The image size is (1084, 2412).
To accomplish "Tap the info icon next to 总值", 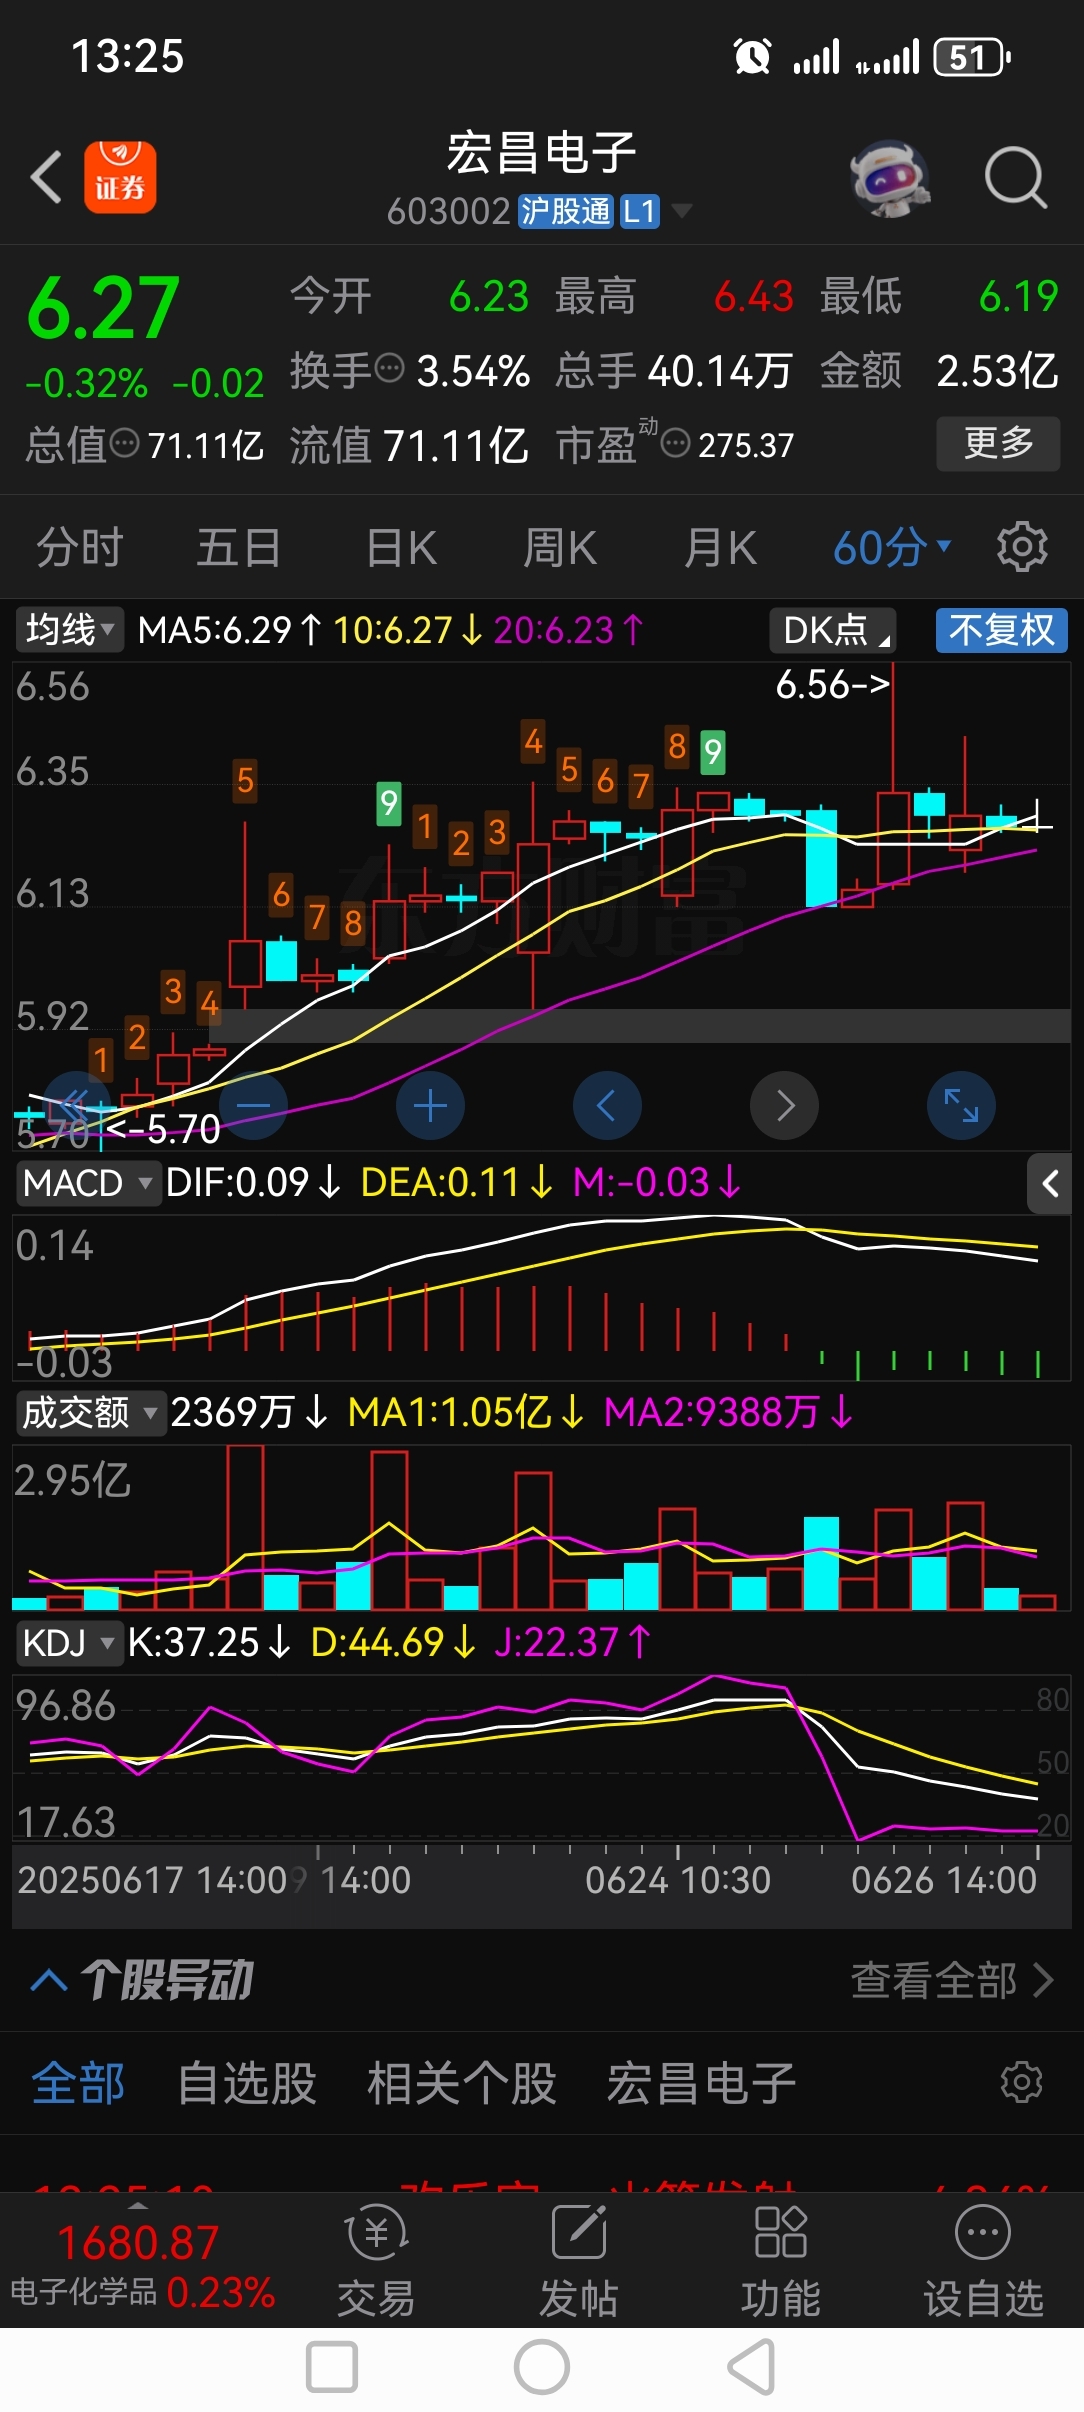I will coord(124,443).
